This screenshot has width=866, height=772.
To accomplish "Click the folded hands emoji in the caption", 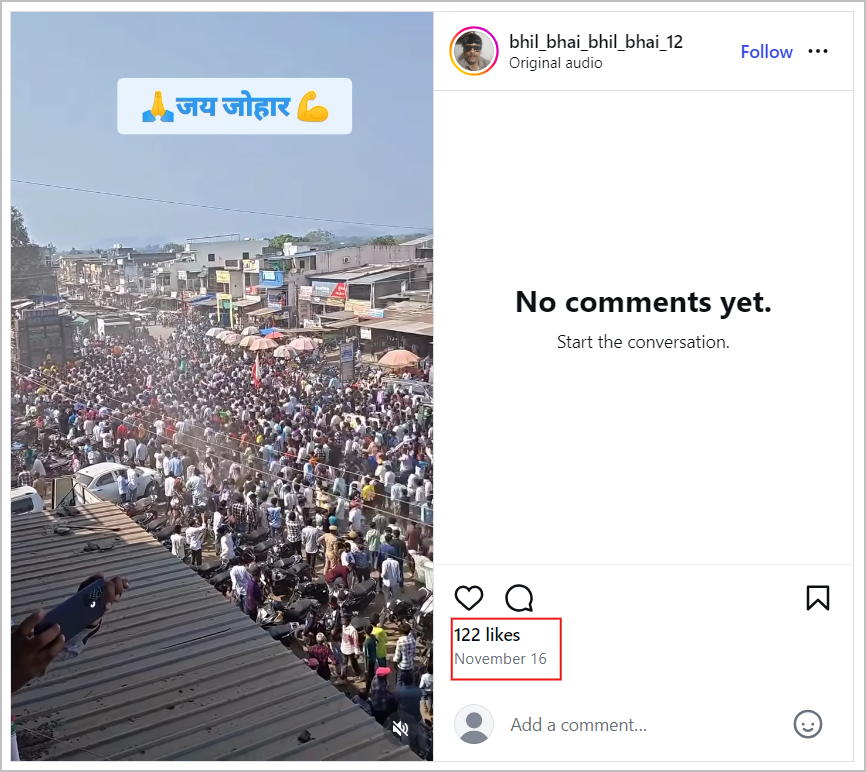I will [x=157, y=106].
